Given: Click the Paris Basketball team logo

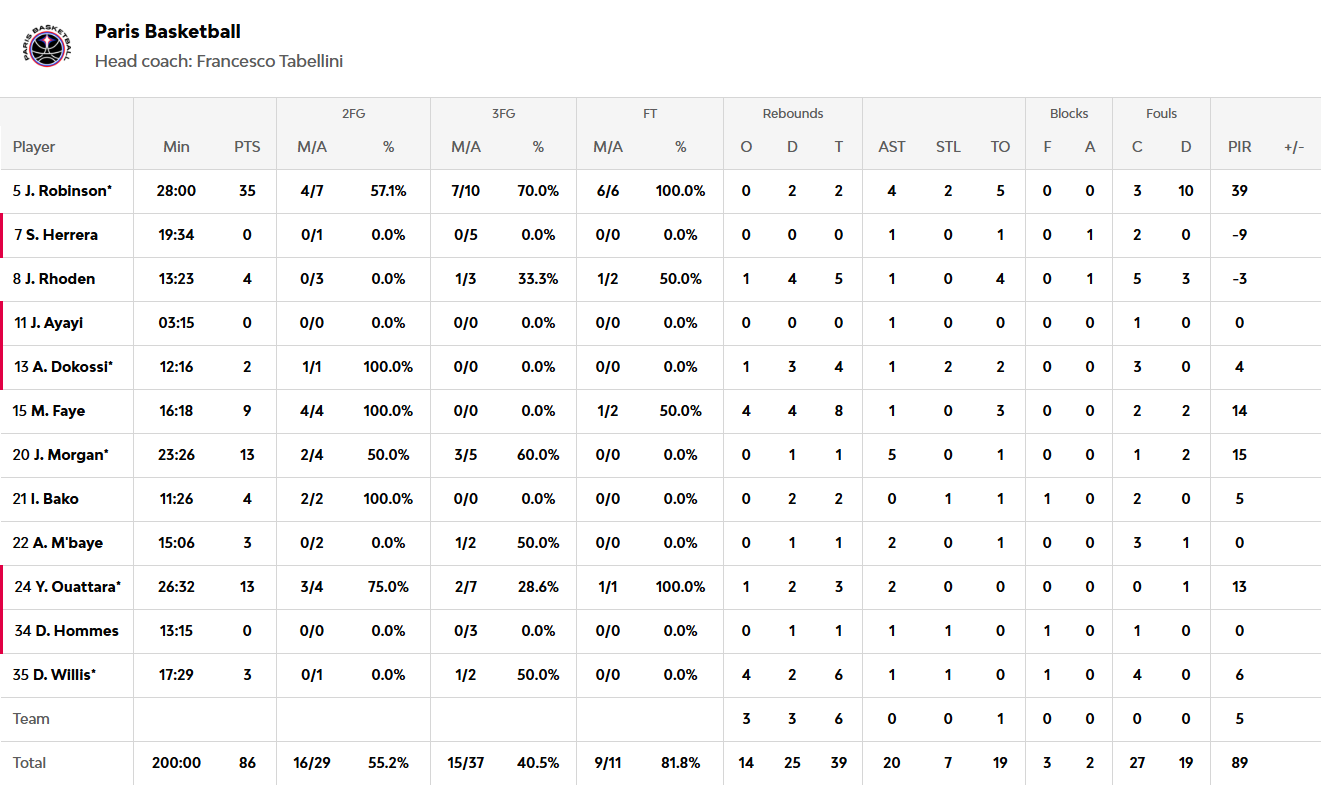Looking at the screenshot, I should click(x=48, y=45).
